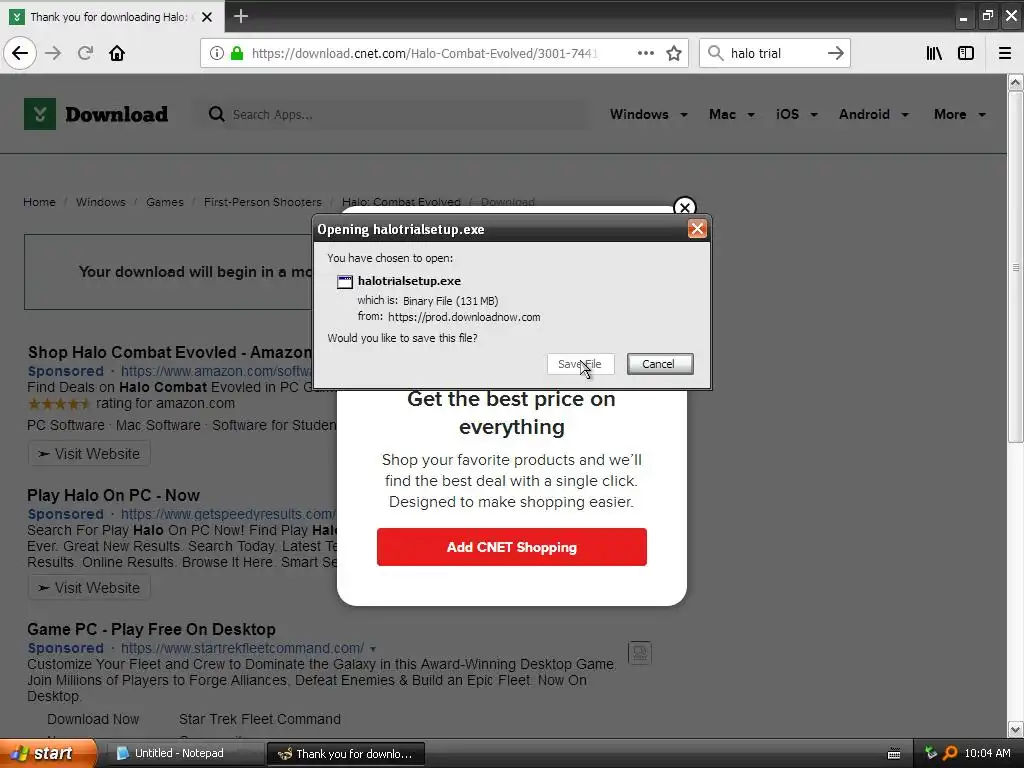Screen dimensions: 1024x768
Task: Click the halotrialsetup.exe file name text
Action: (x=409, y=281)
